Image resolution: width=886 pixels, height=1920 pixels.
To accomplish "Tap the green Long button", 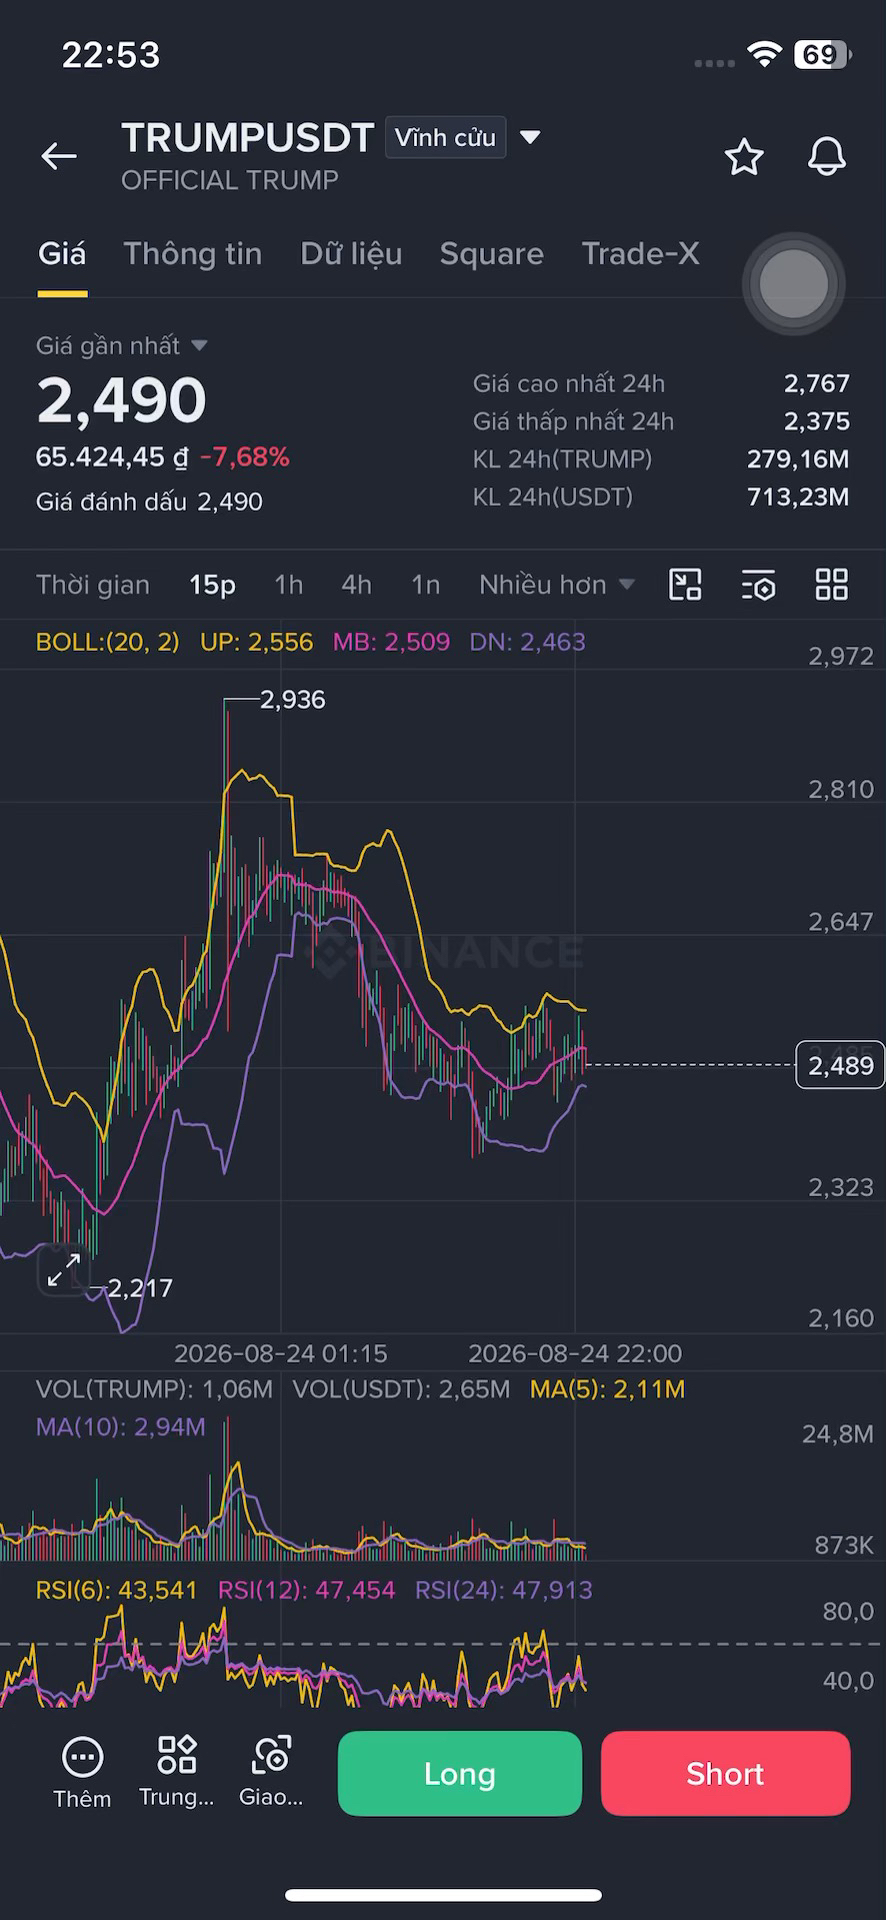I will click(x=460, y=1774).
